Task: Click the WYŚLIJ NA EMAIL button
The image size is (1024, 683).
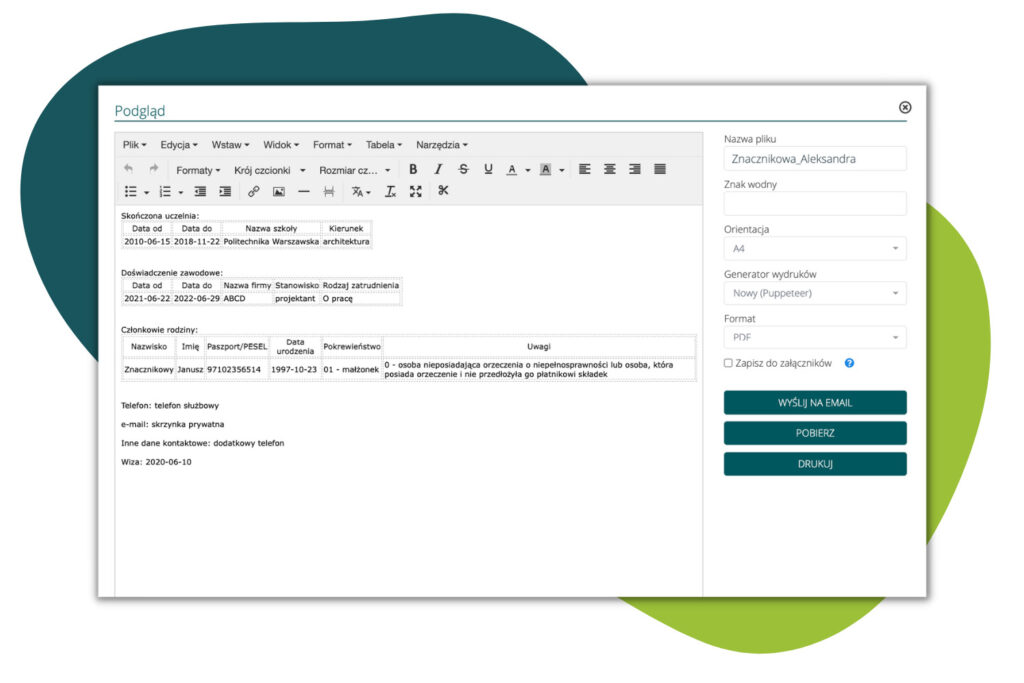Action: tap(815, 402)
